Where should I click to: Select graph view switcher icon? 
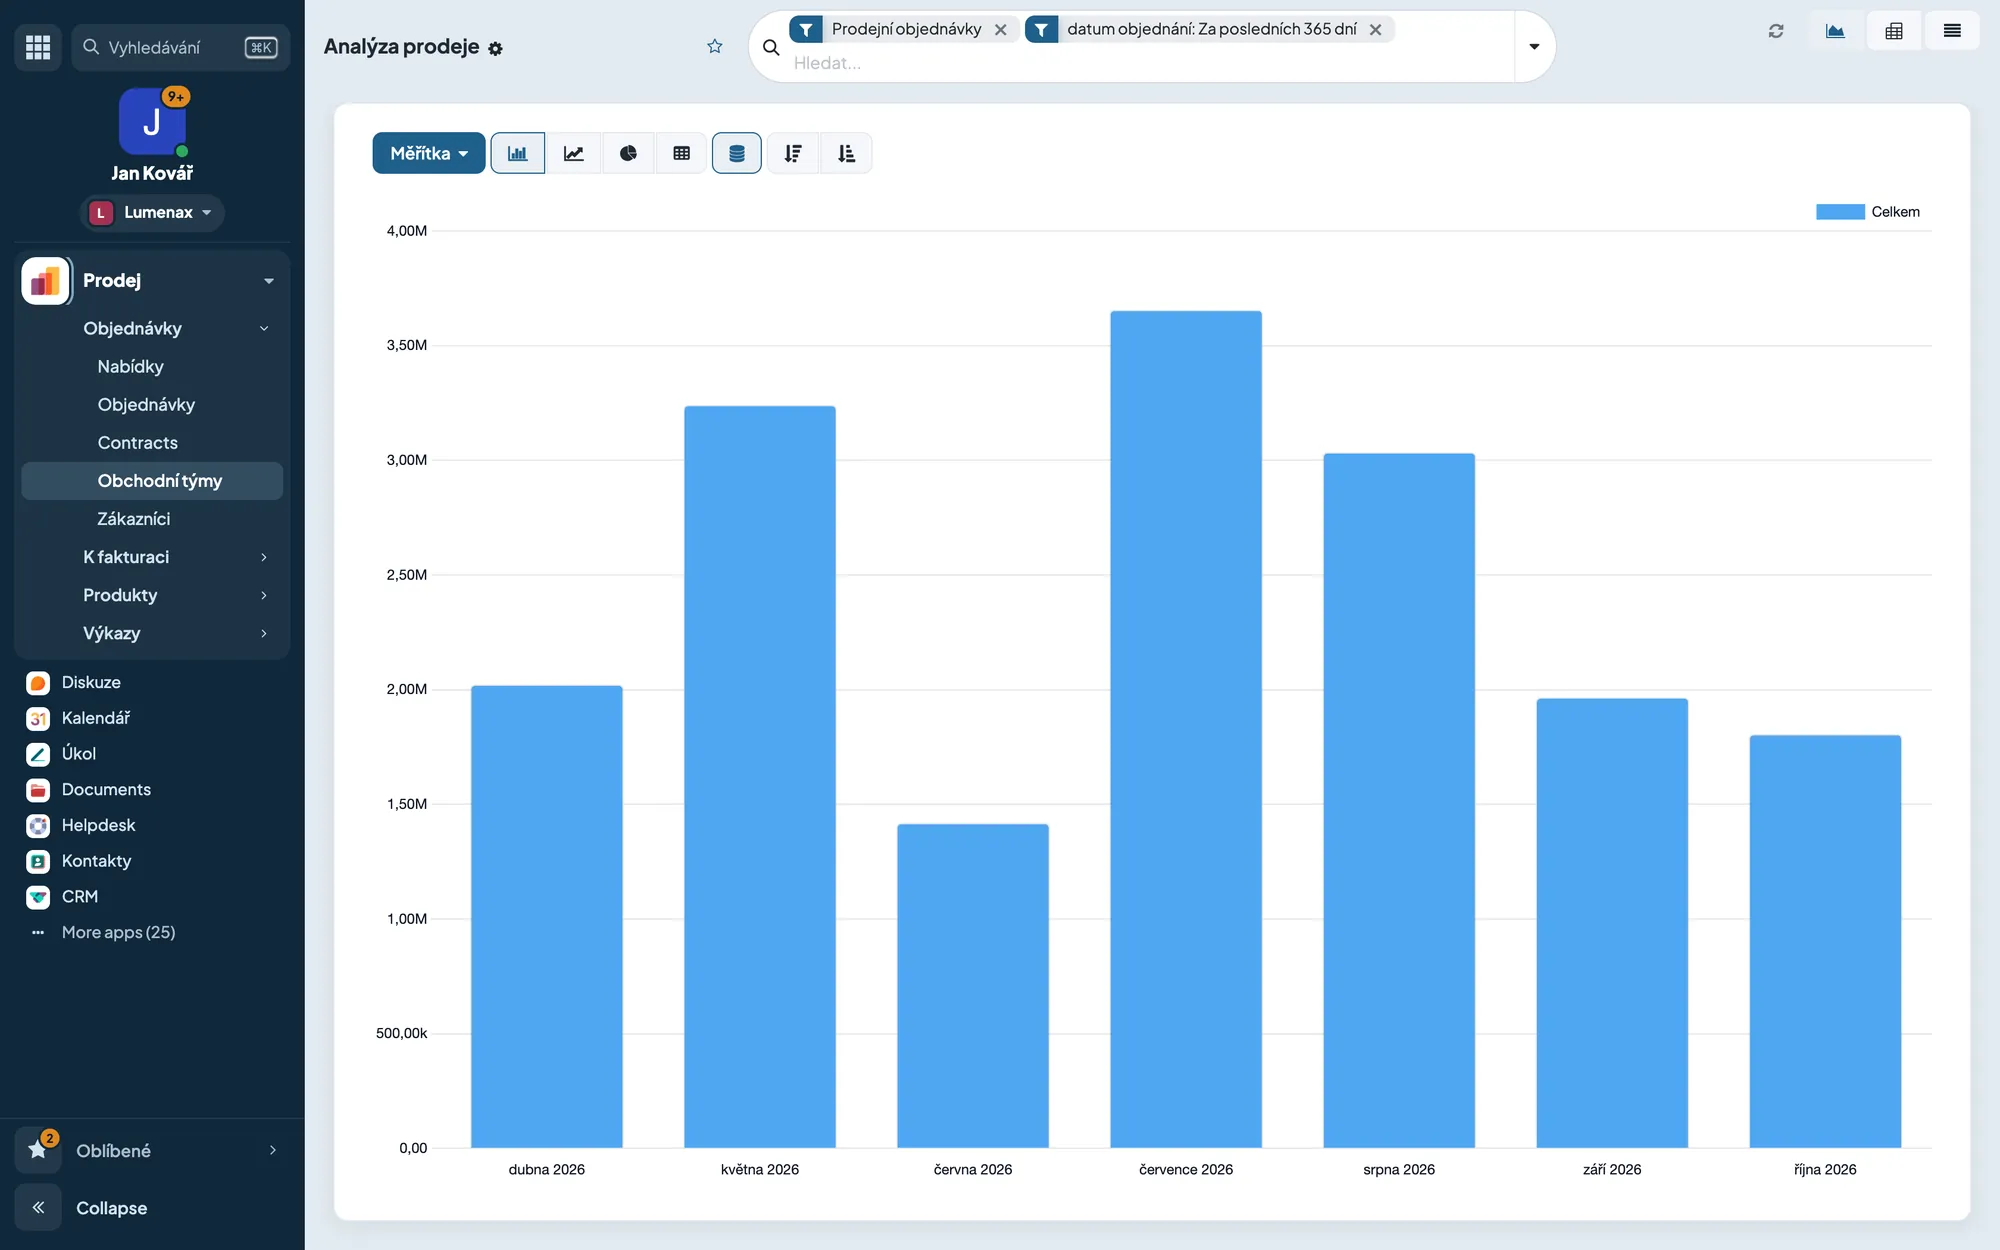coord(1835,31)
